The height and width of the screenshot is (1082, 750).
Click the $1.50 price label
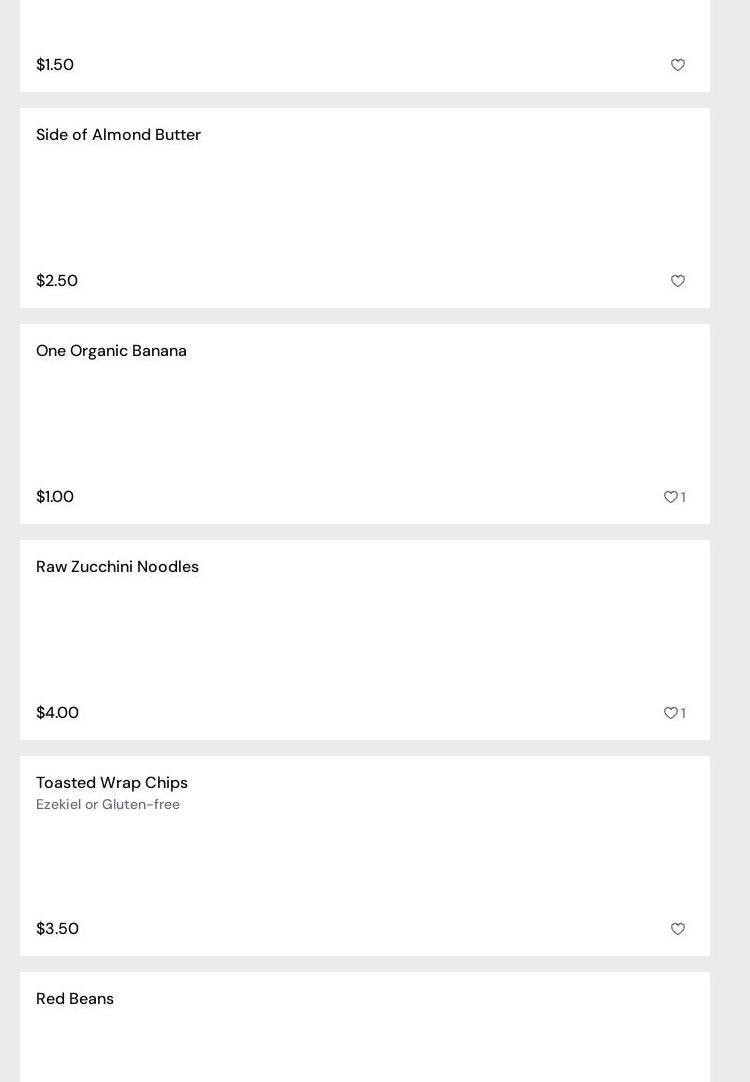(55, 65)
